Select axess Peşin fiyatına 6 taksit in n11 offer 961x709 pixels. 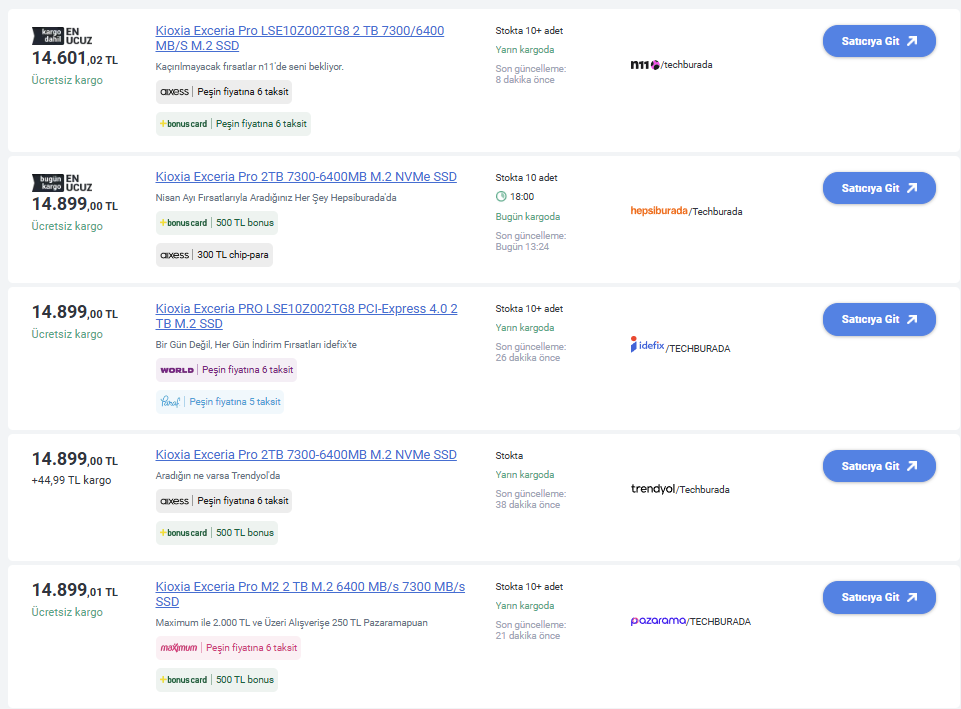(224, 92)
